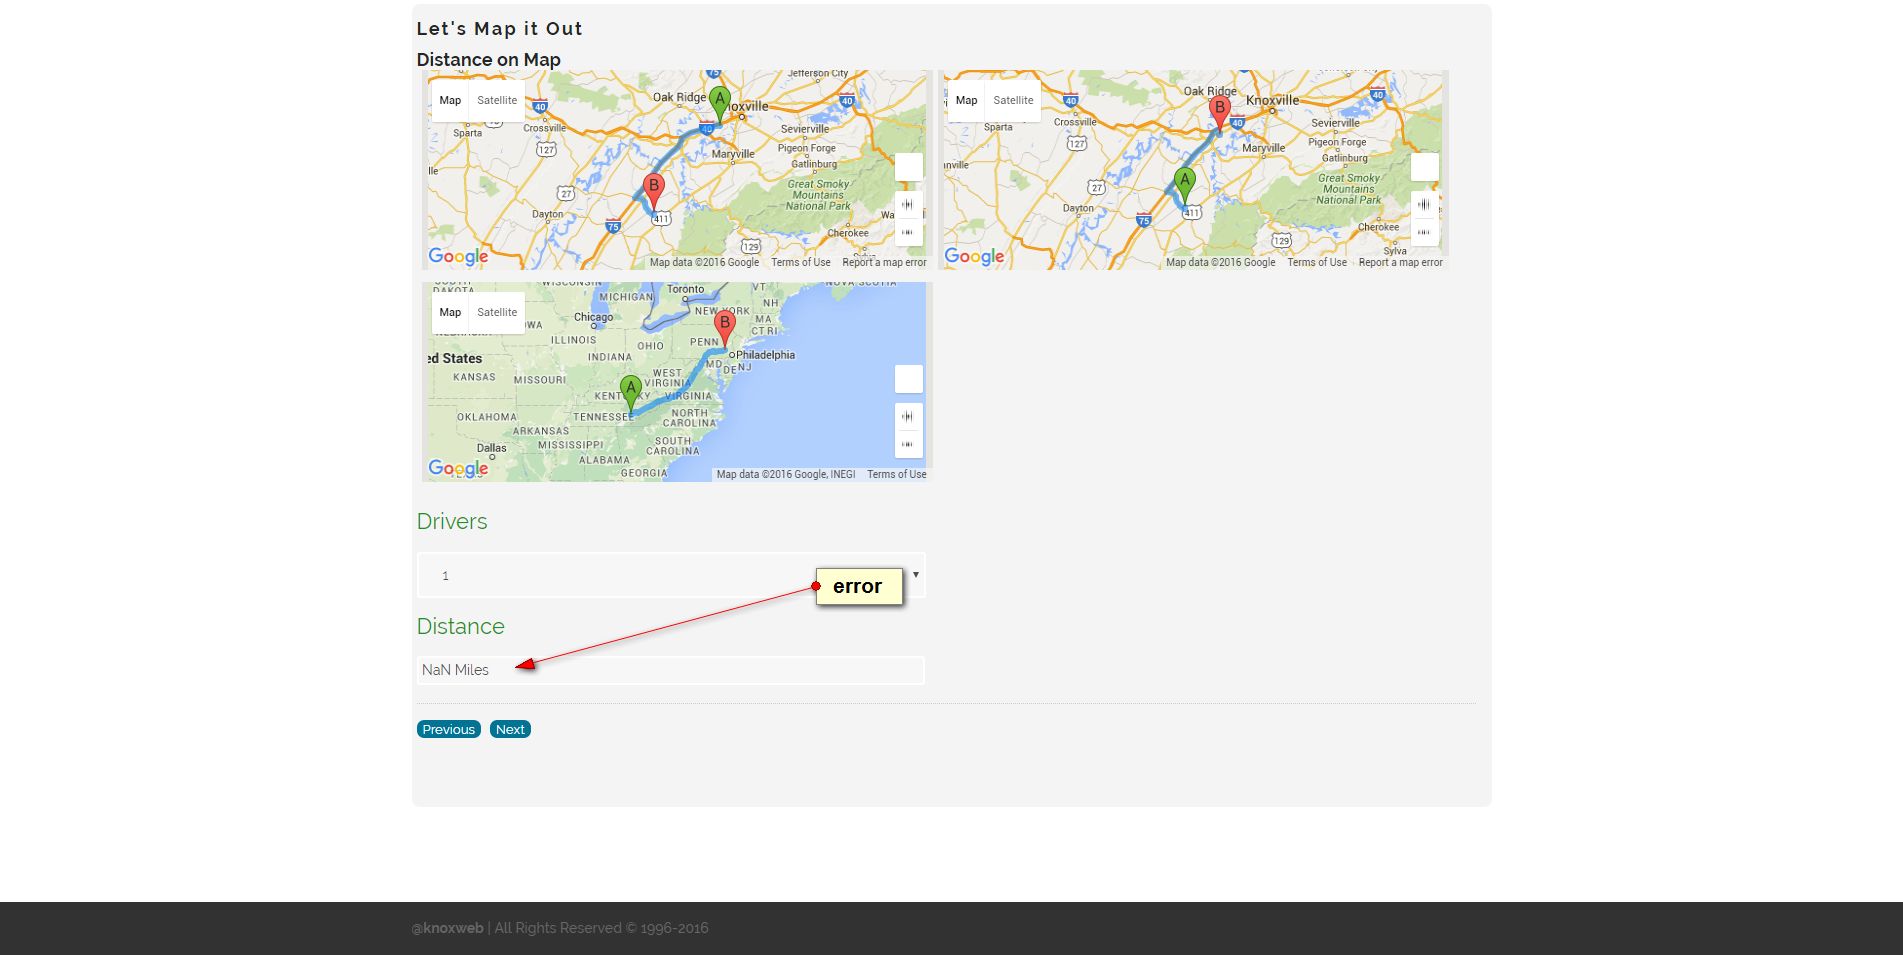Select Map view on the eastern US map
The width and height of the screenshot is (1903, 955).
(x=450, y=312)
